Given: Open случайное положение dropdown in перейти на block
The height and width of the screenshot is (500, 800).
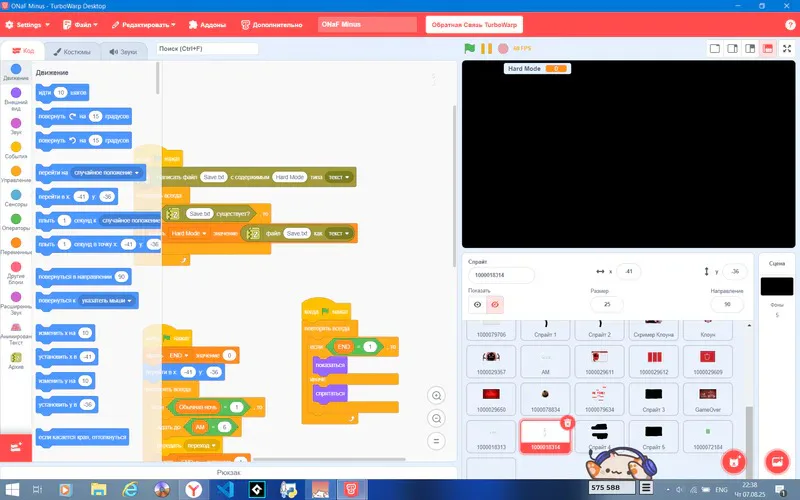Looking at the screenshot, I should pos(106,172).
